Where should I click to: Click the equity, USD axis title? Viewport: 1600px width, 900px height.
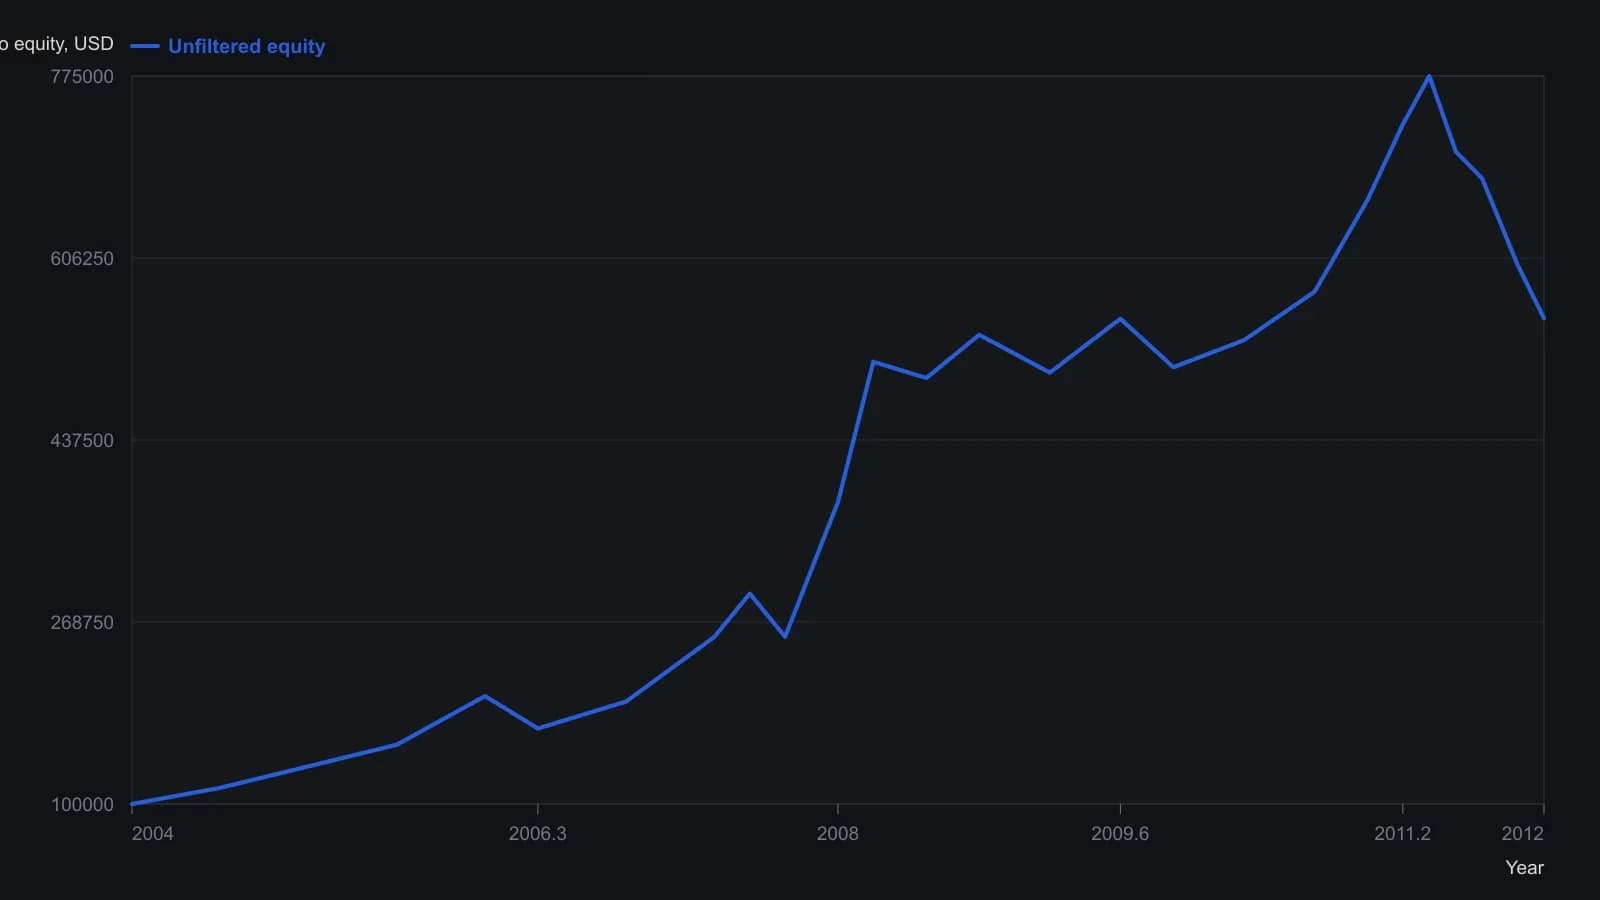tap(57, 44)
